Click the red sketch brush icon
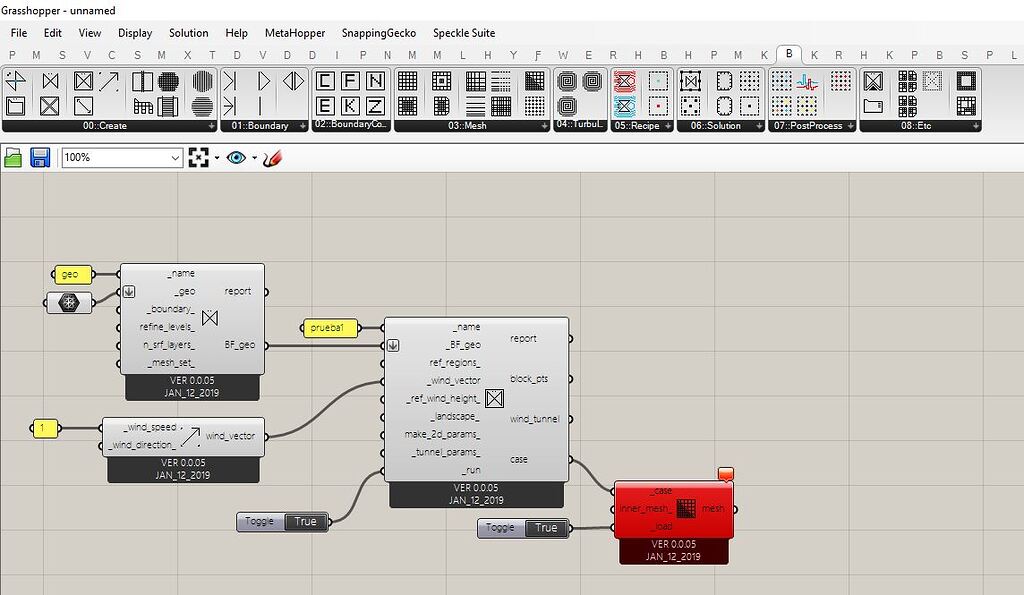Screen dimensions: 1024x595 pyautogui.click(x=272, y=158)
